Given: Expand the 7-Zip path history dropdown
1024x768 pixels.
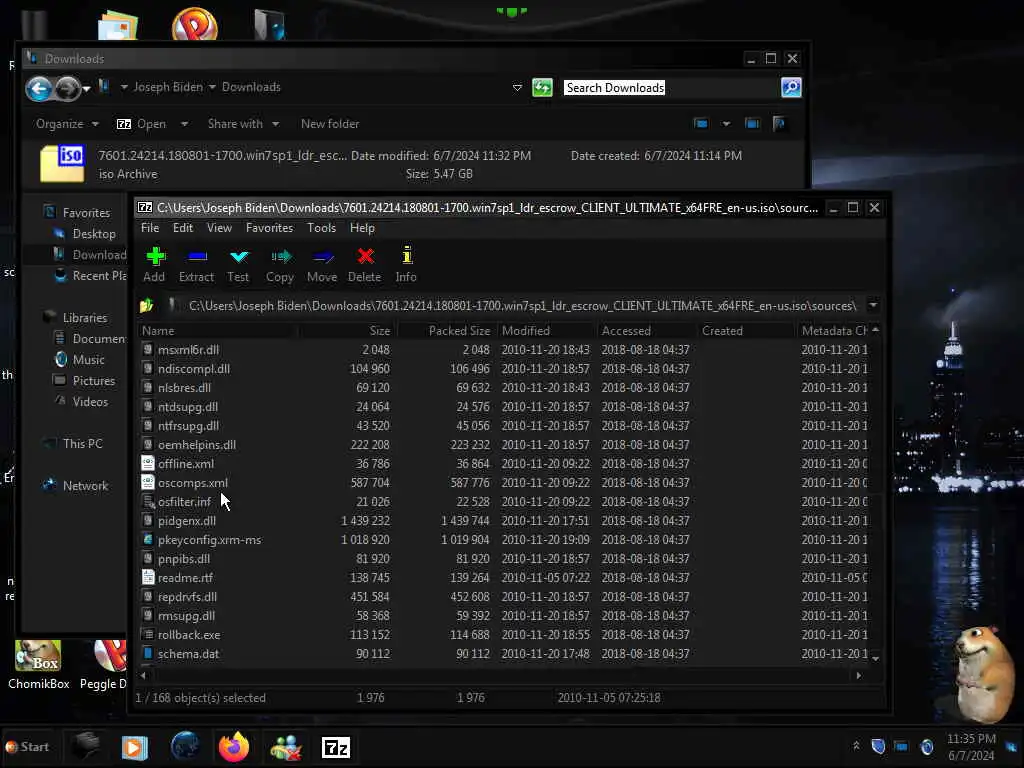Looking at the screenshot, I should tap(873, 305).
